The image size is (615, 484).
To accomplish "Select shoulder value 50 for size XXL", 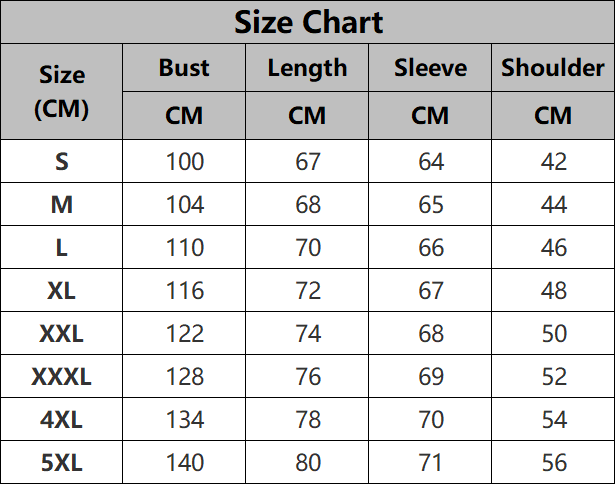I will 553,334.
